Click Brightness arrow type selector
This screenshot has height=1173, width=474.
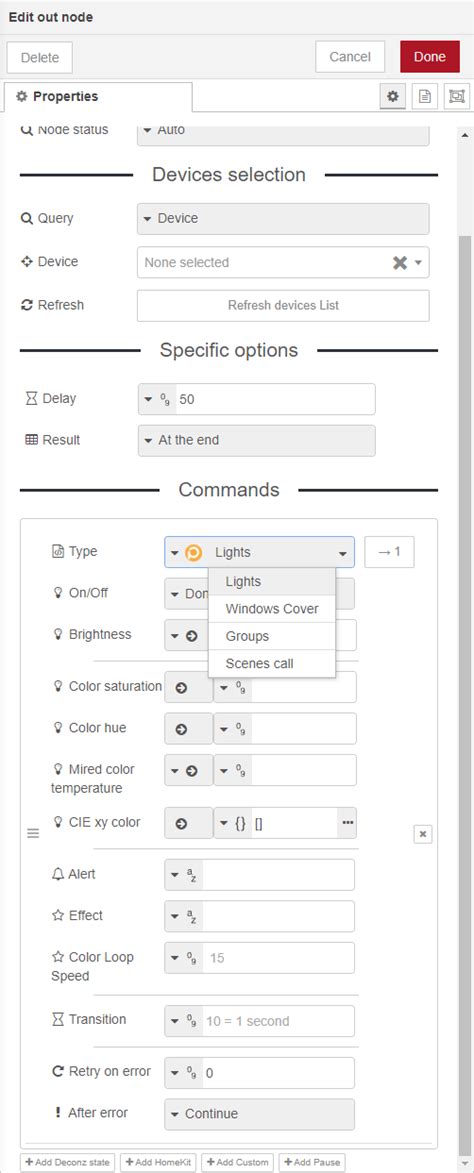(183, 635)
